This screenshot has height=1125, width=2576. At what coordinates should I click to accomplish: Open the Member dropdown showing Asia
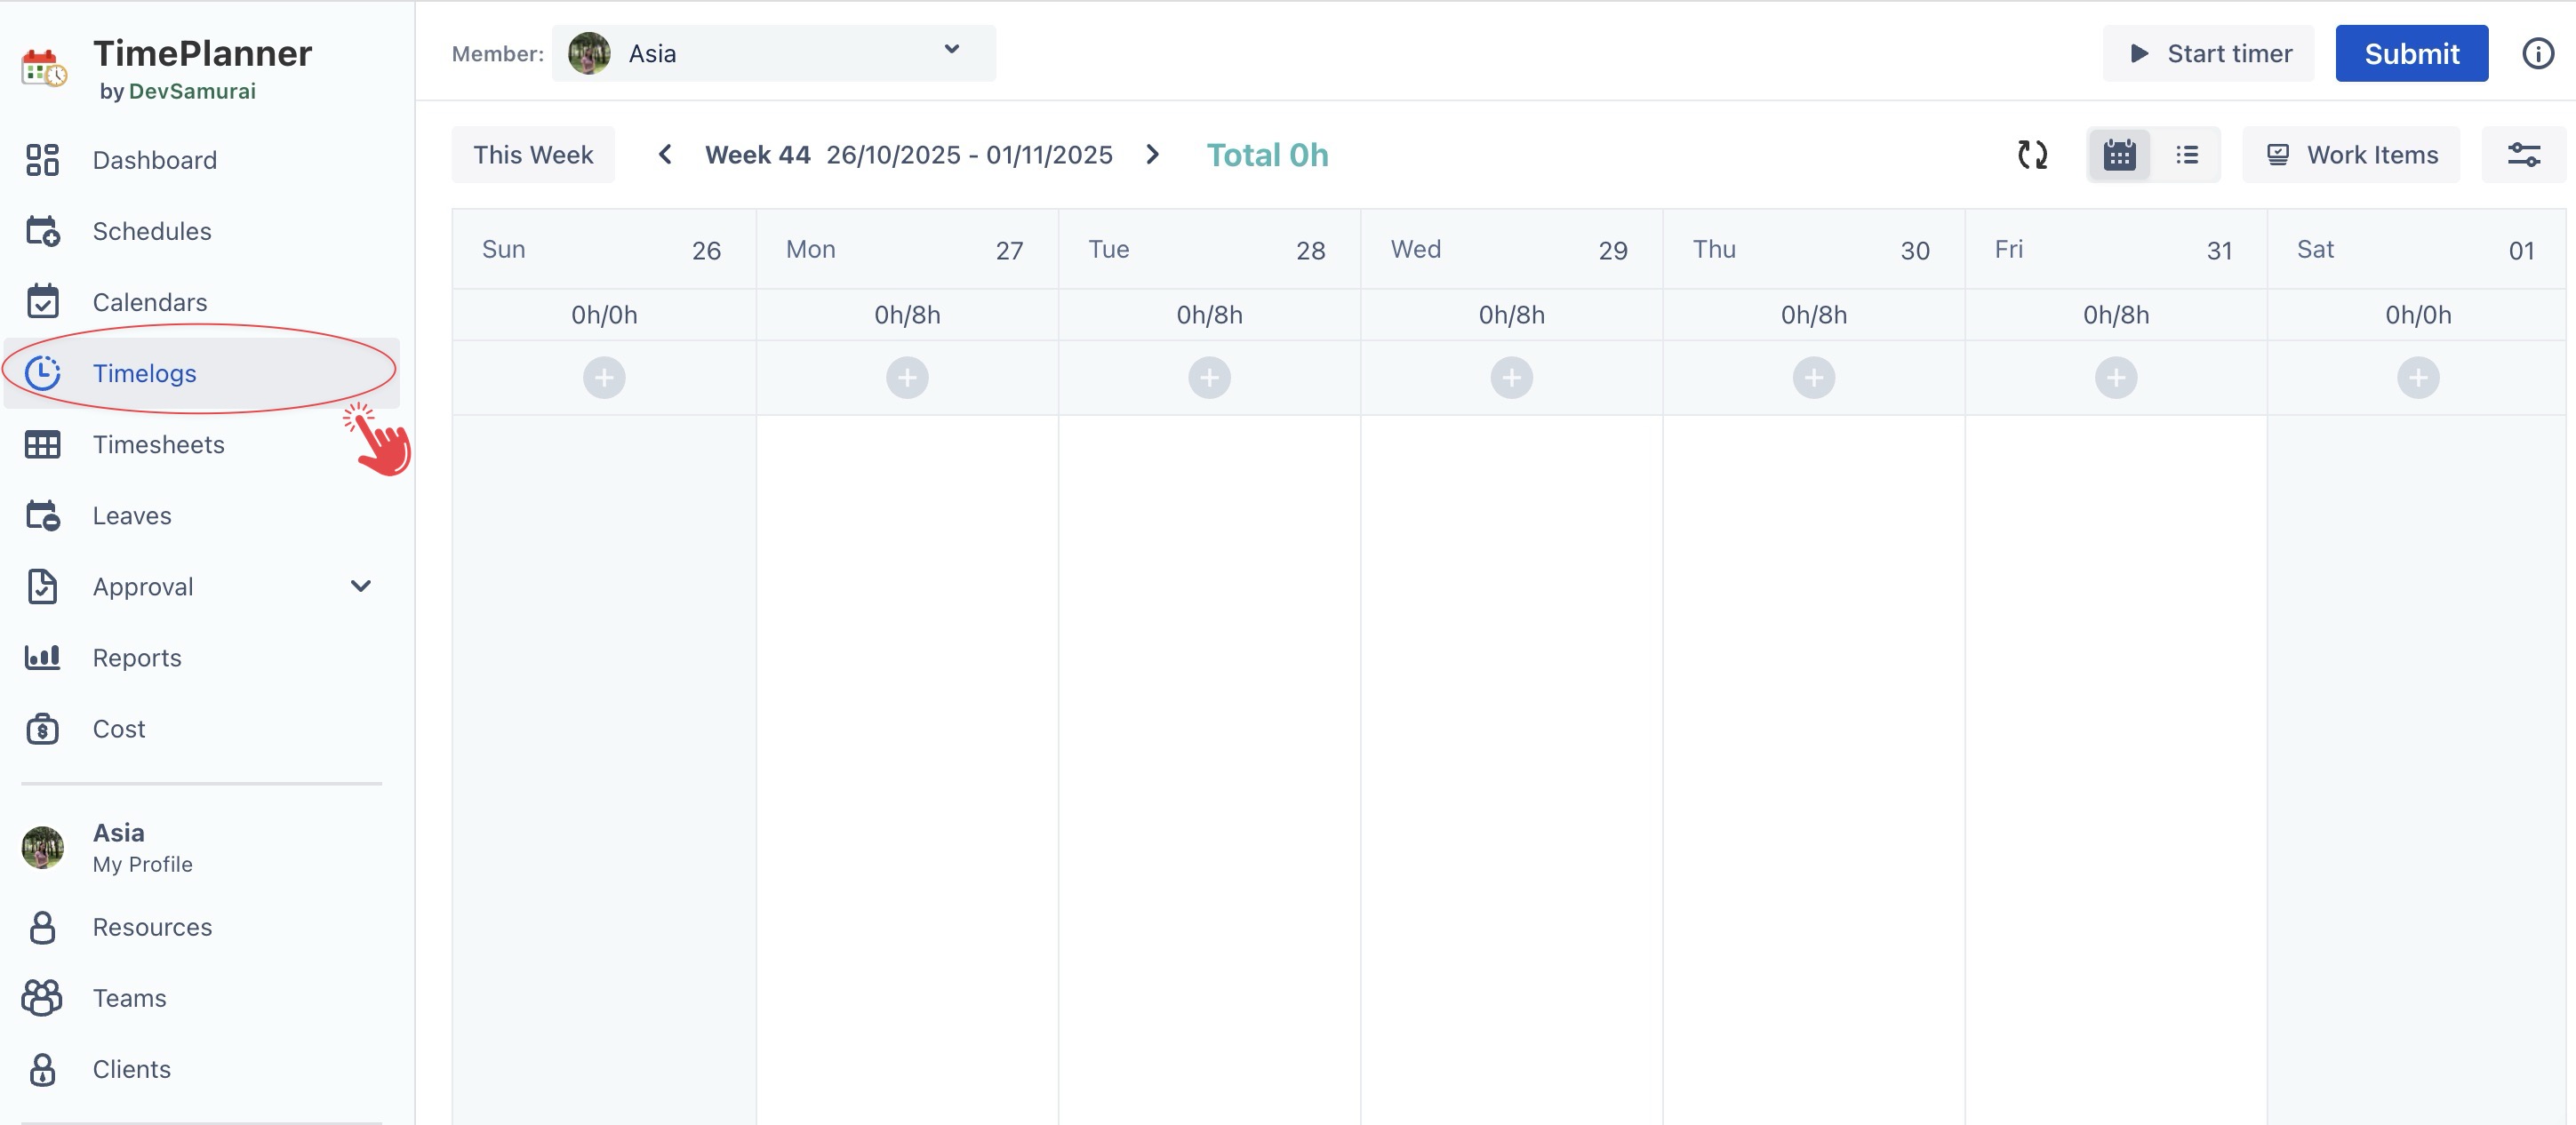(773, 54)
